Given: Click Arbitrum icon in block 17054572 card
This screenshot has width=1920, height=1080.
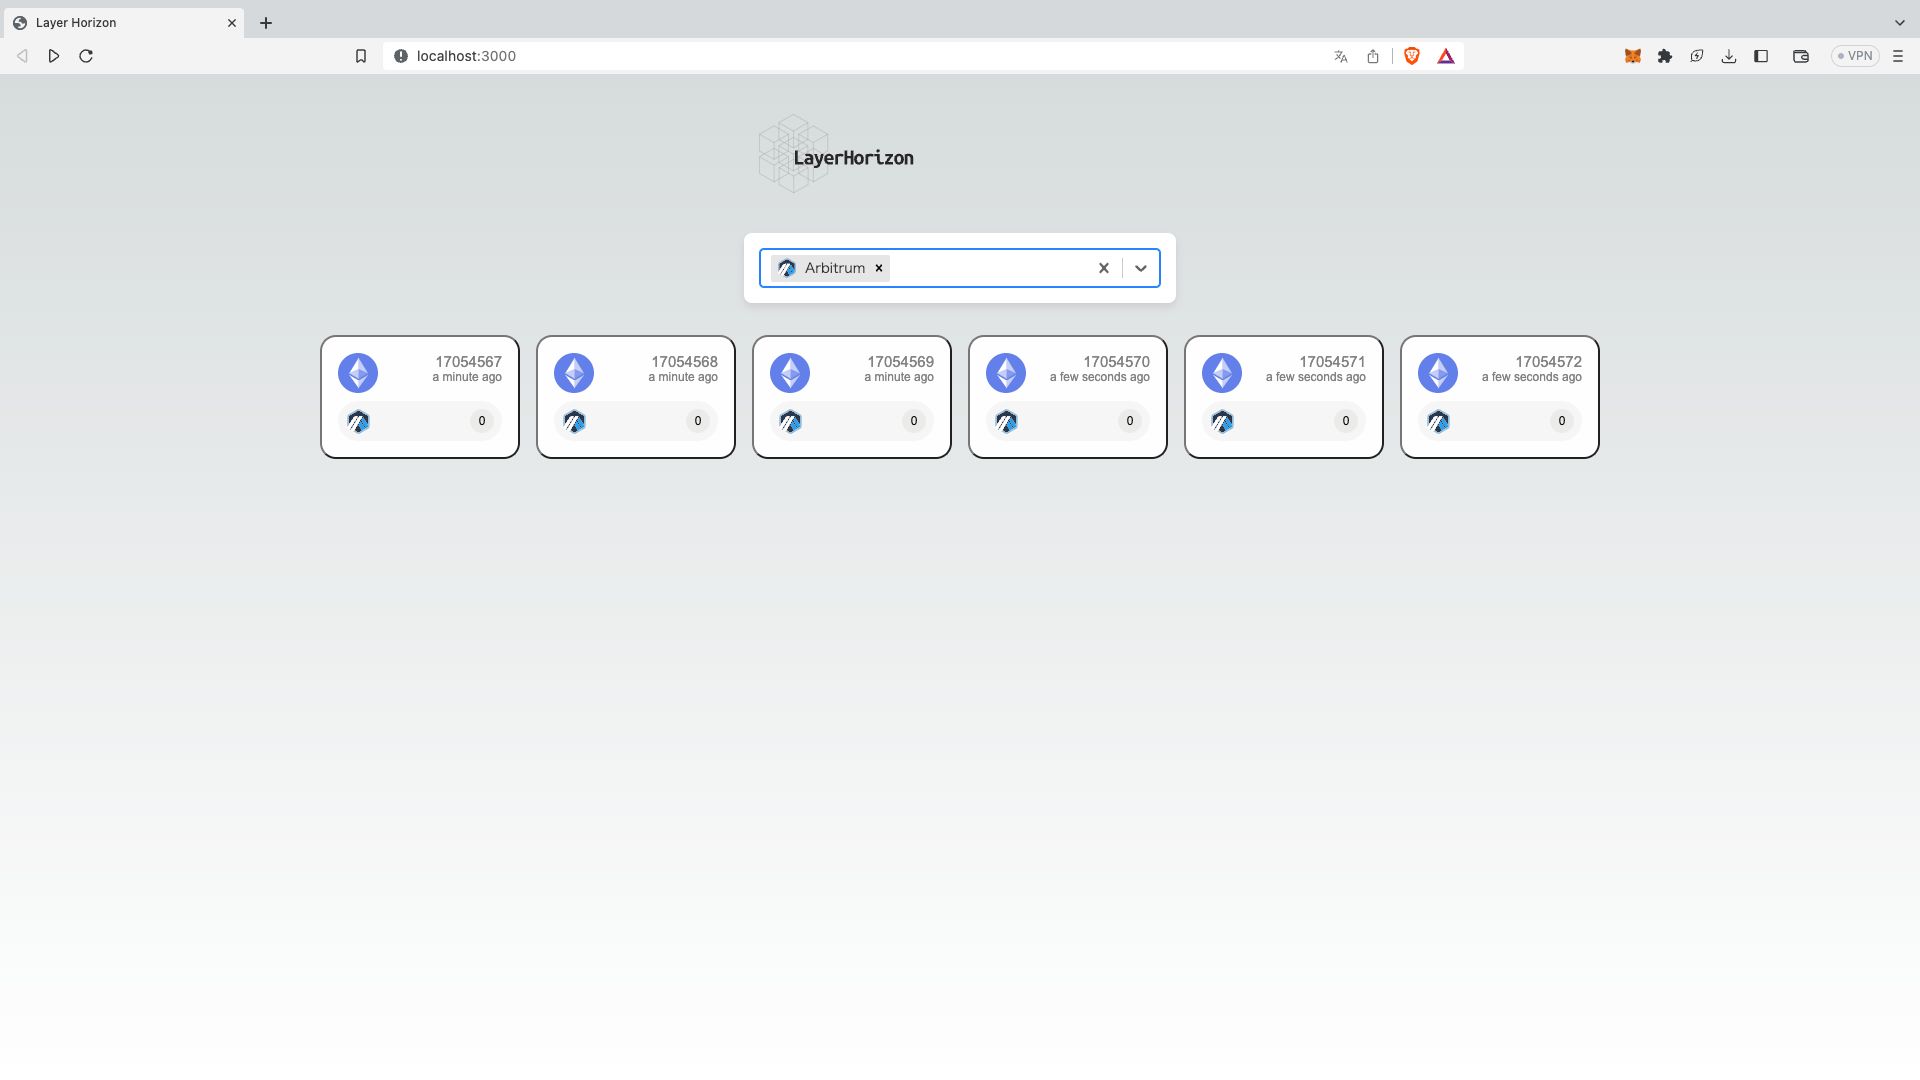Looking at the screenshot, I should pos(1438,421).
